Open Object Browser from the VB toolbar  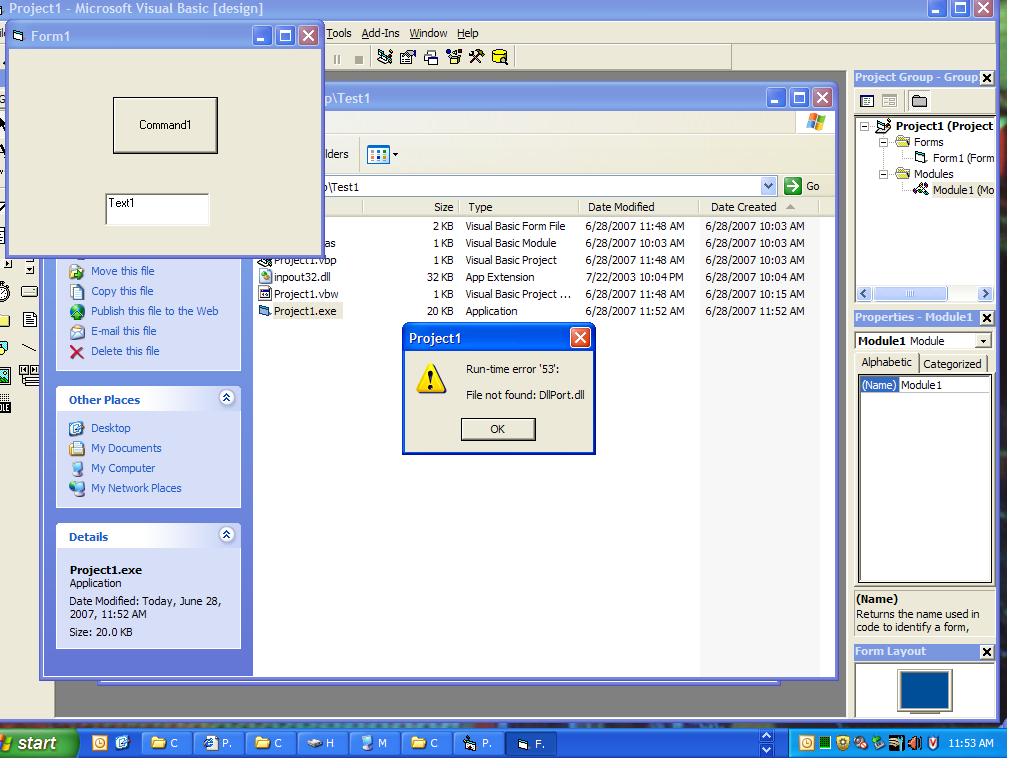[x=454, y=57]
